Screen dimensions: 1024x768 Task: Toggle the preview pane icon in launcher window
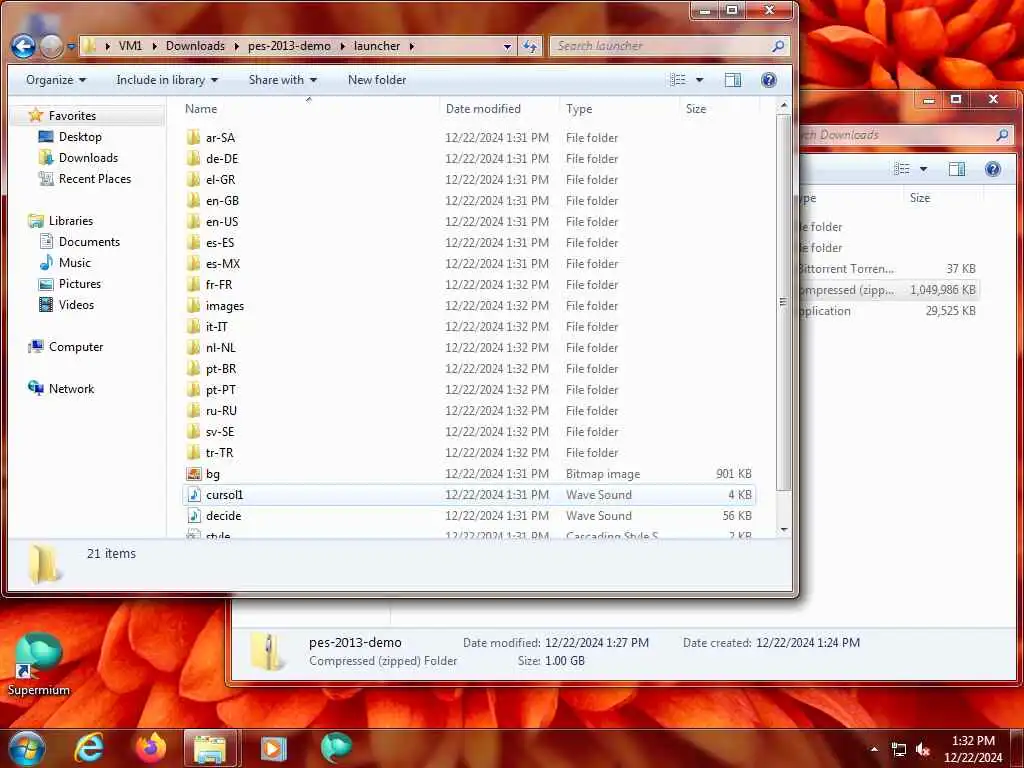click(733, 80)
